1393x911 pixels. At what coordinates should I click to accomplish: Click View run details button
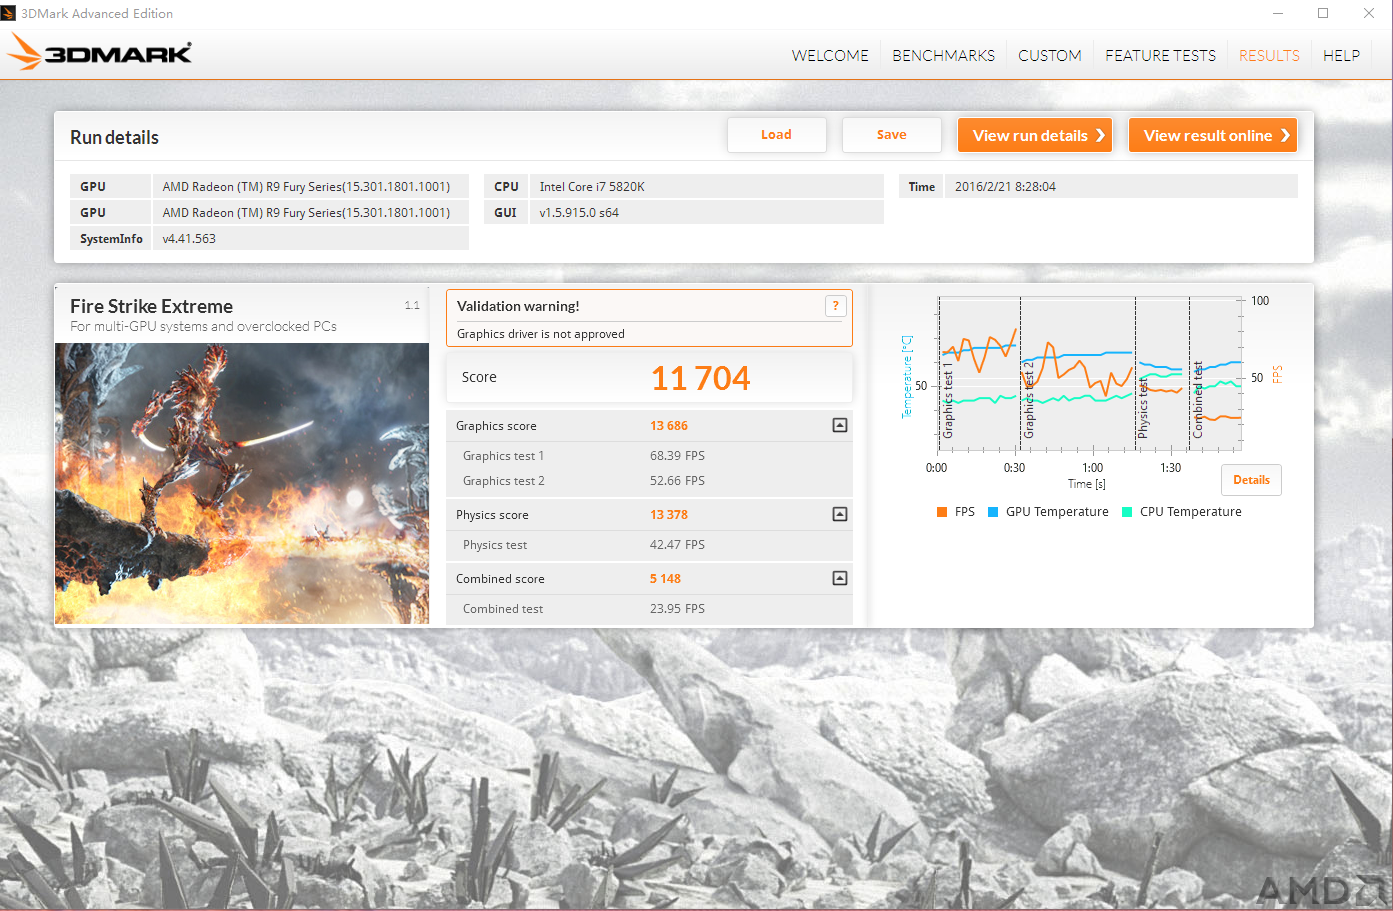click(x=1035, y=135)
